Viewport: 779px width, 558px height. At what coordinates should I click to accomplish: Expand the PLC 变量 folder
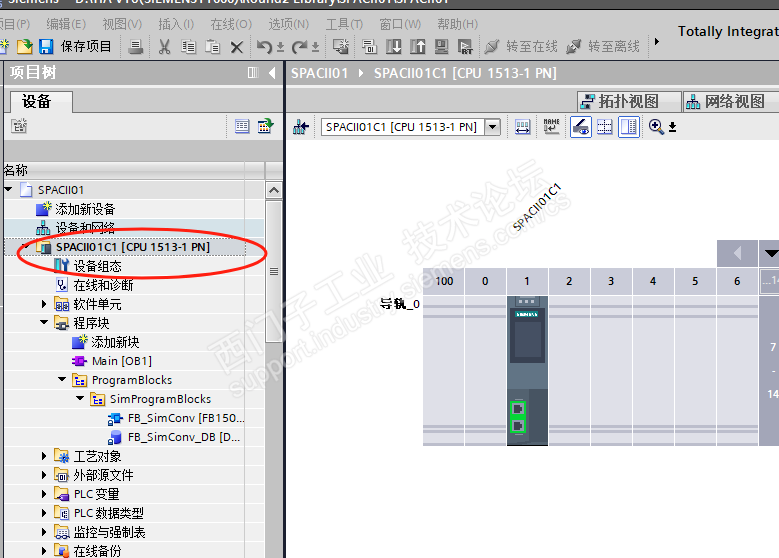click(x=44, y=494)
